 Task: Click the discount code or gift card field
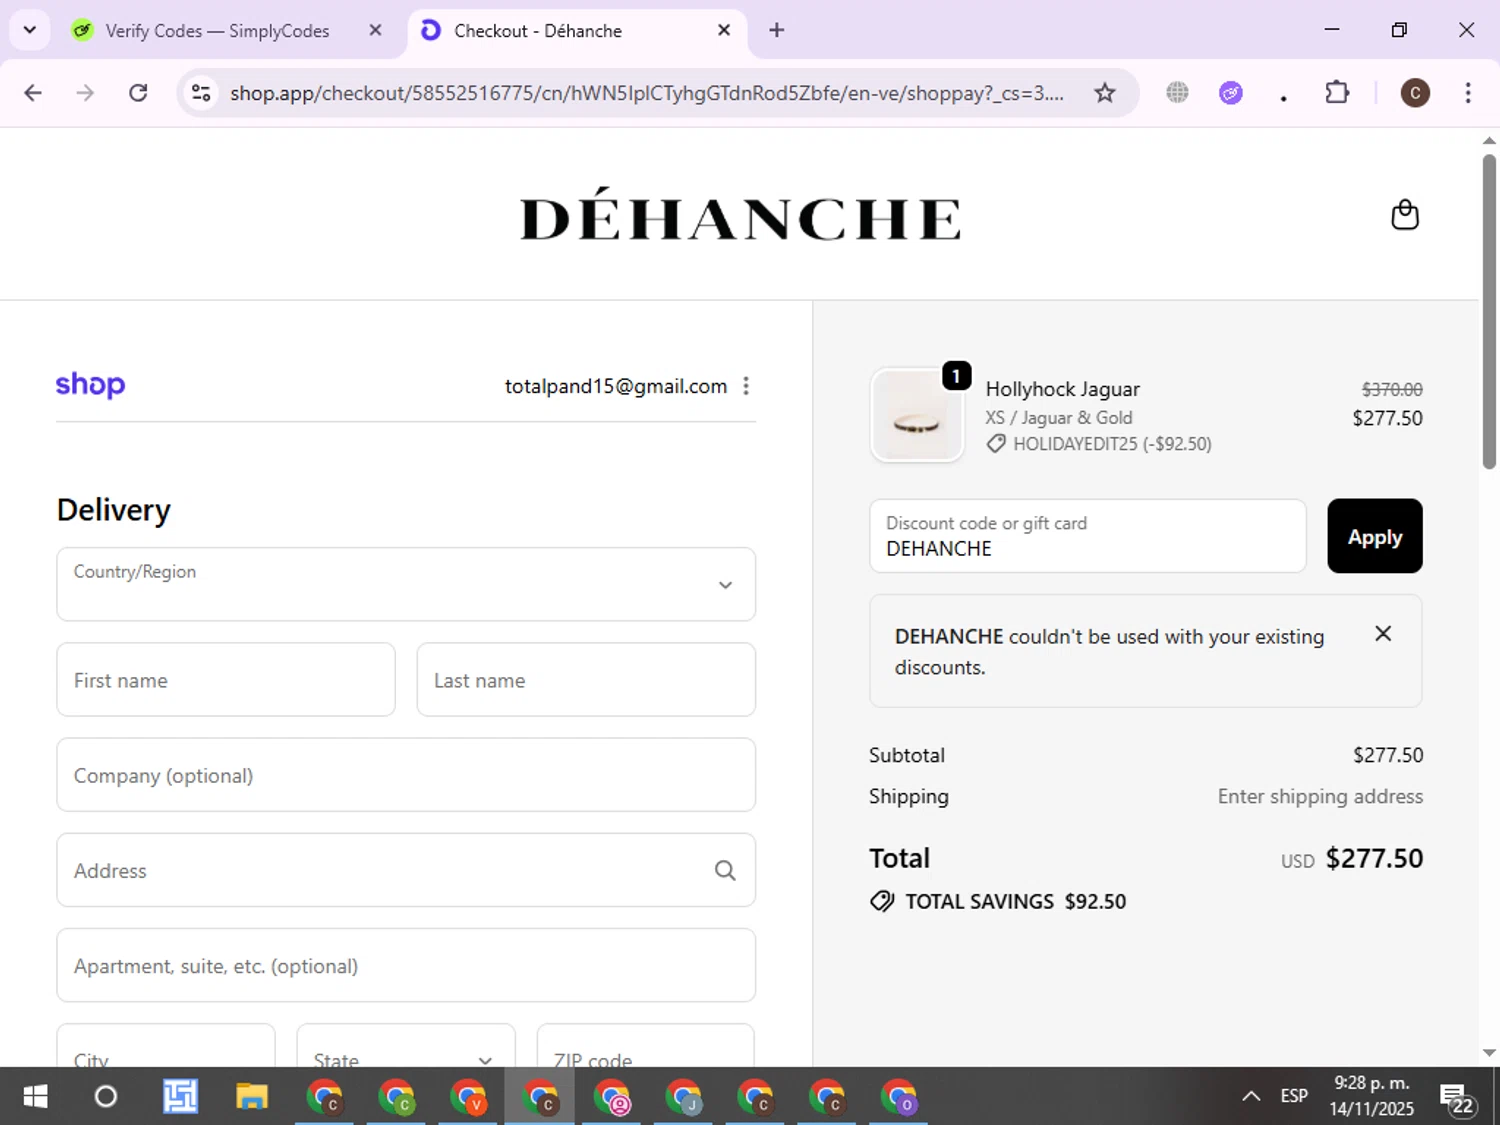point(1088,536)
